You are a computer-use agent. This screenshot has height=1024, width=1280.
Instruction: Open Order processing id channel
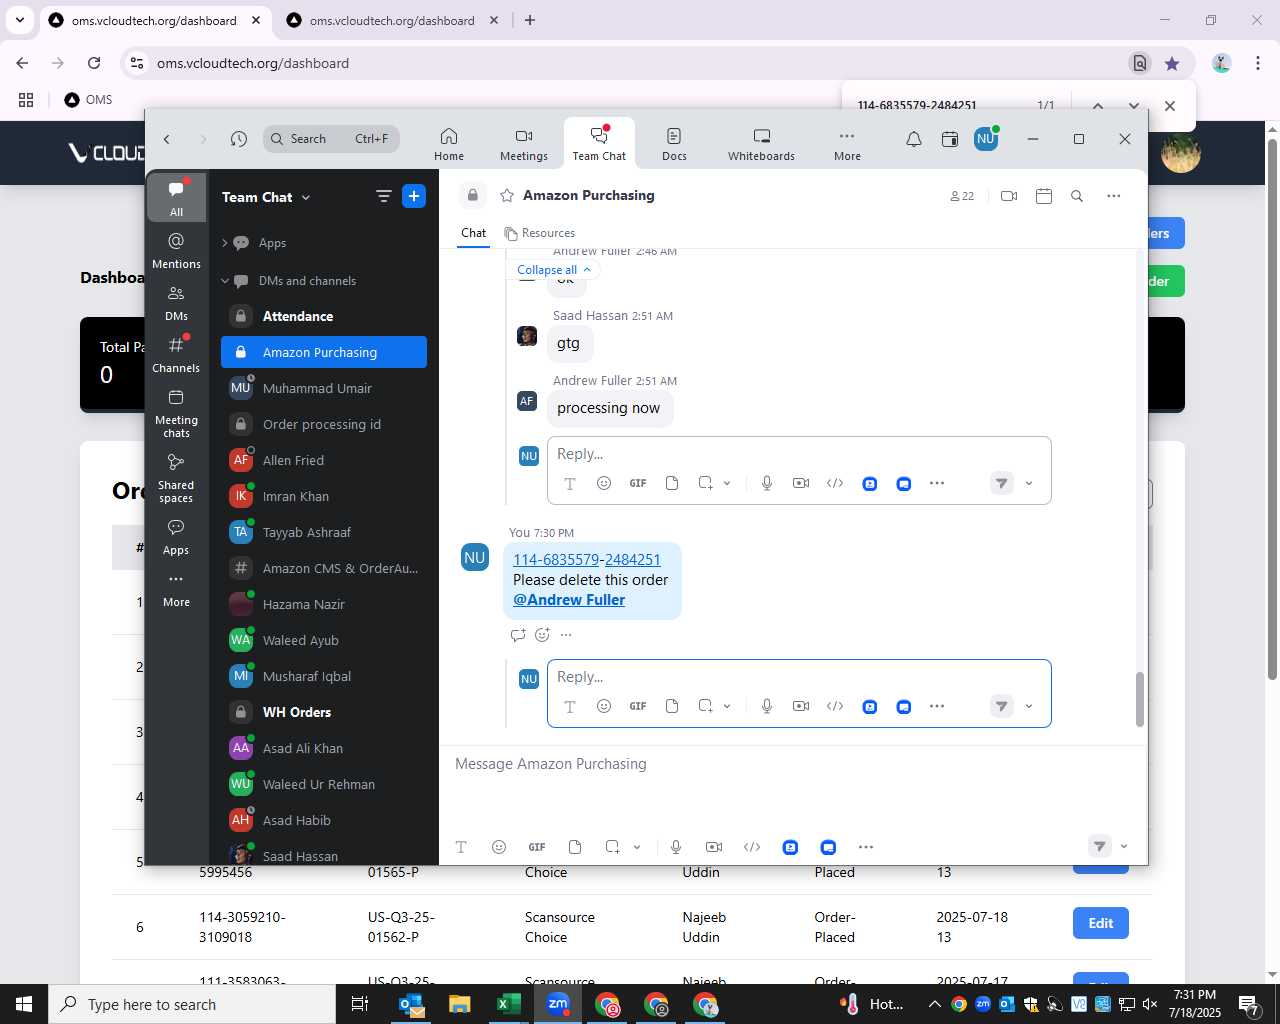pos(324,424)
